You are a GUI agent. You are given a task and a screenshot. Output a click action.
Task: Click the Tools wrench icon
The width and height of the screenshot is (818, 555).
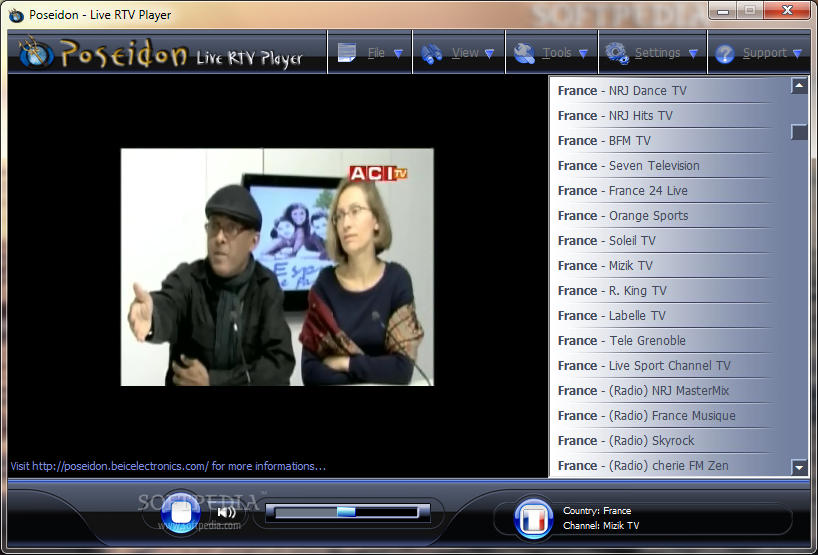click(524, 53)
